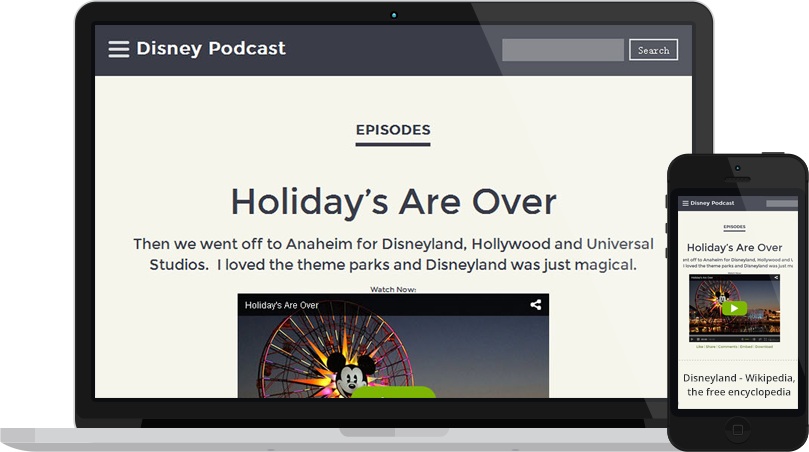Tap the Disney Podcast title on the phone
This screenshot has height=452, width=809.
point(712,203)
